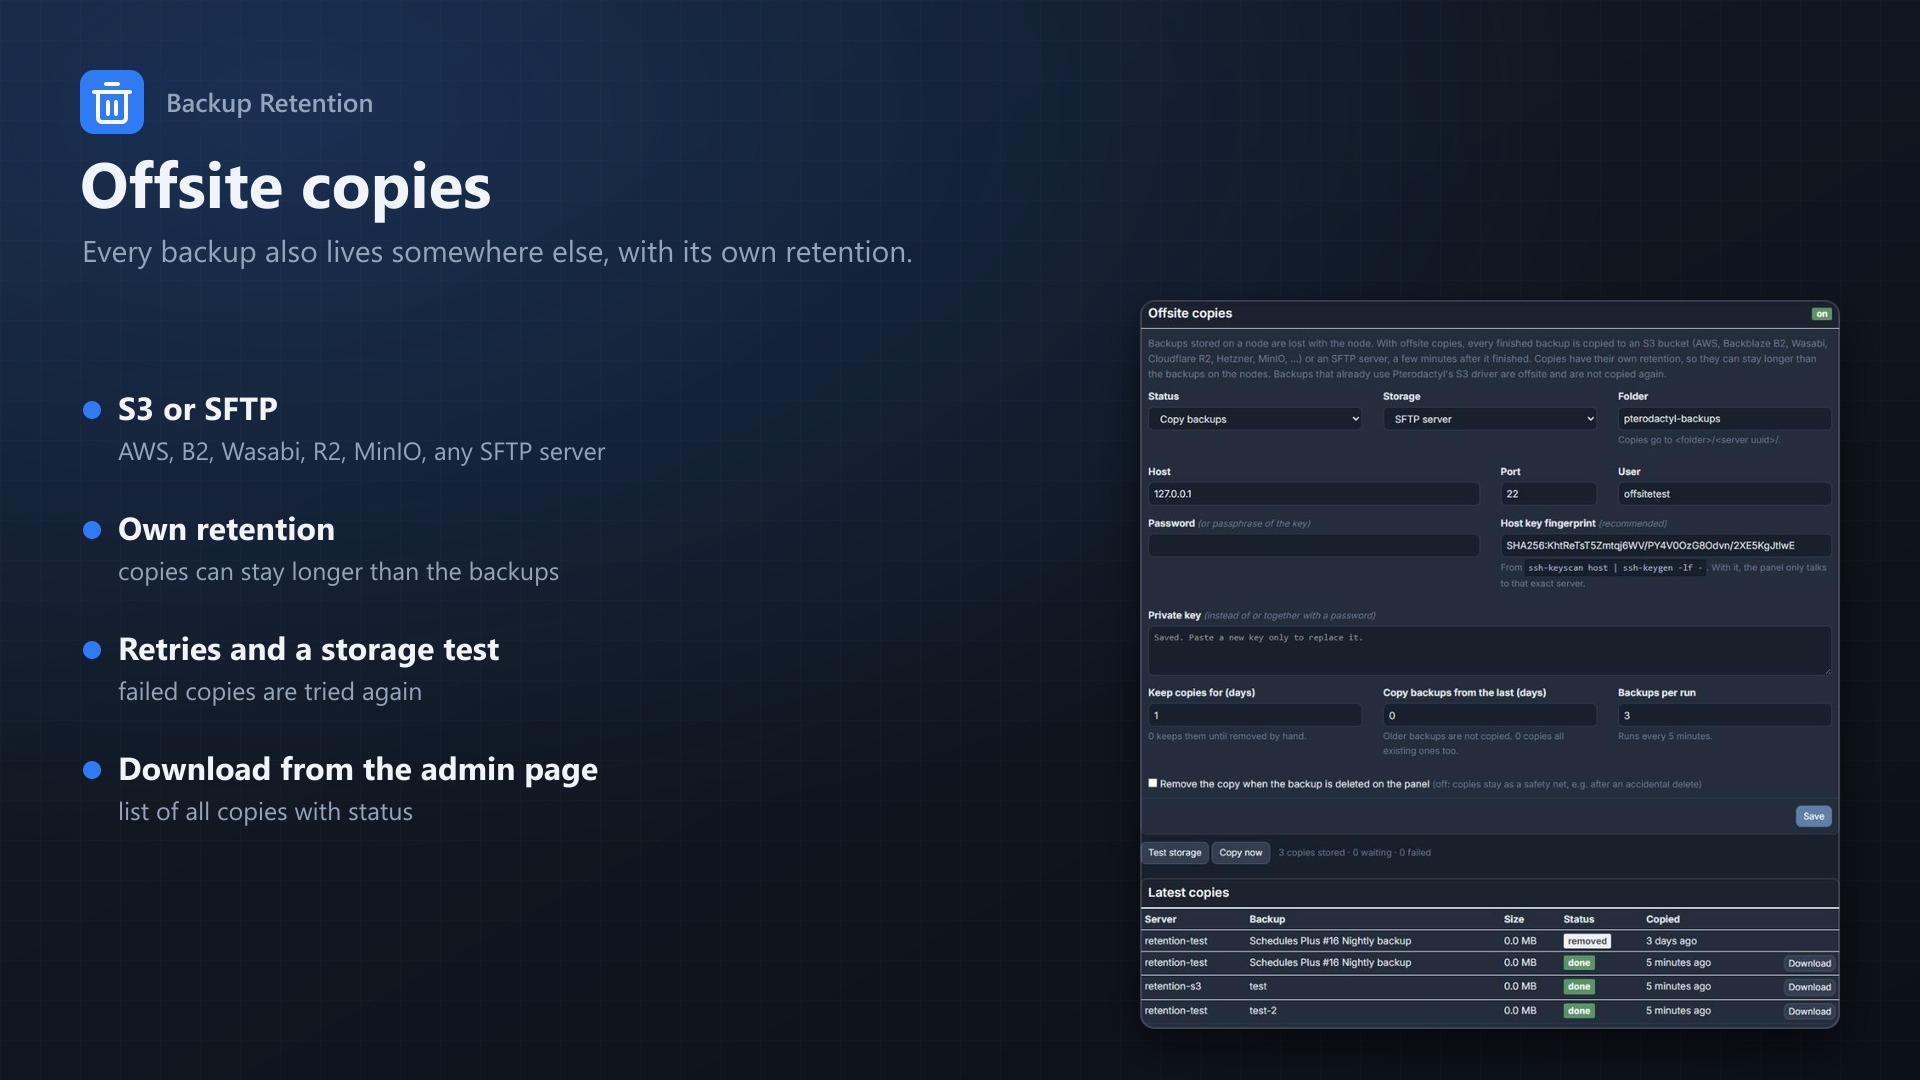This screenshot has width=1920, height=1080.
Task: Click the empty Password field
Action: [1313, 545]
